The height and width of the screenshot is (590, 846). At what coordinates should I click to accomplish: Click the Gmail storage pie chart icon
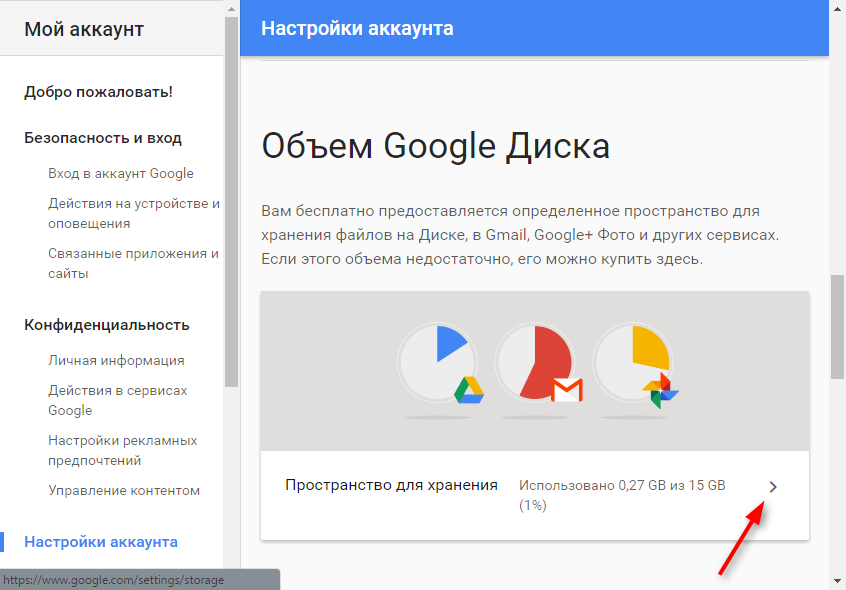(538, 364)
